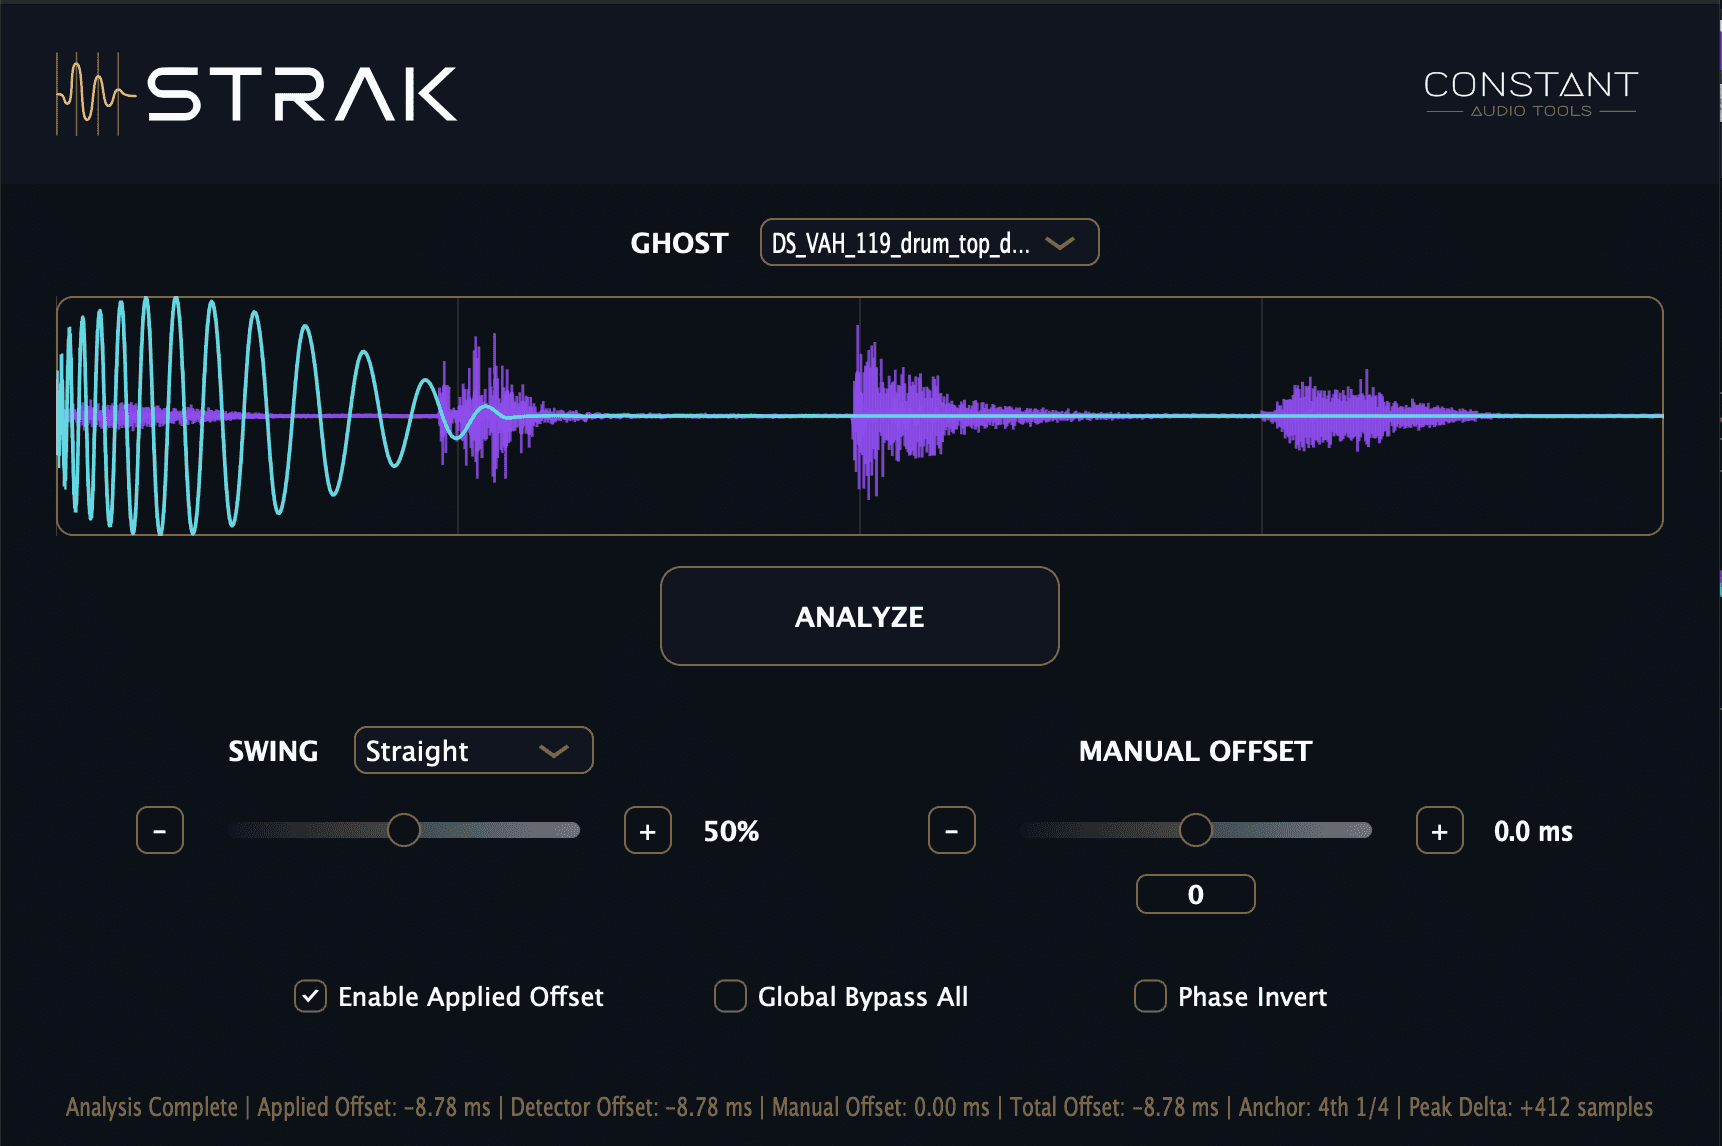Click the Peak Delta: +412 samples status

(1531, 1107)
